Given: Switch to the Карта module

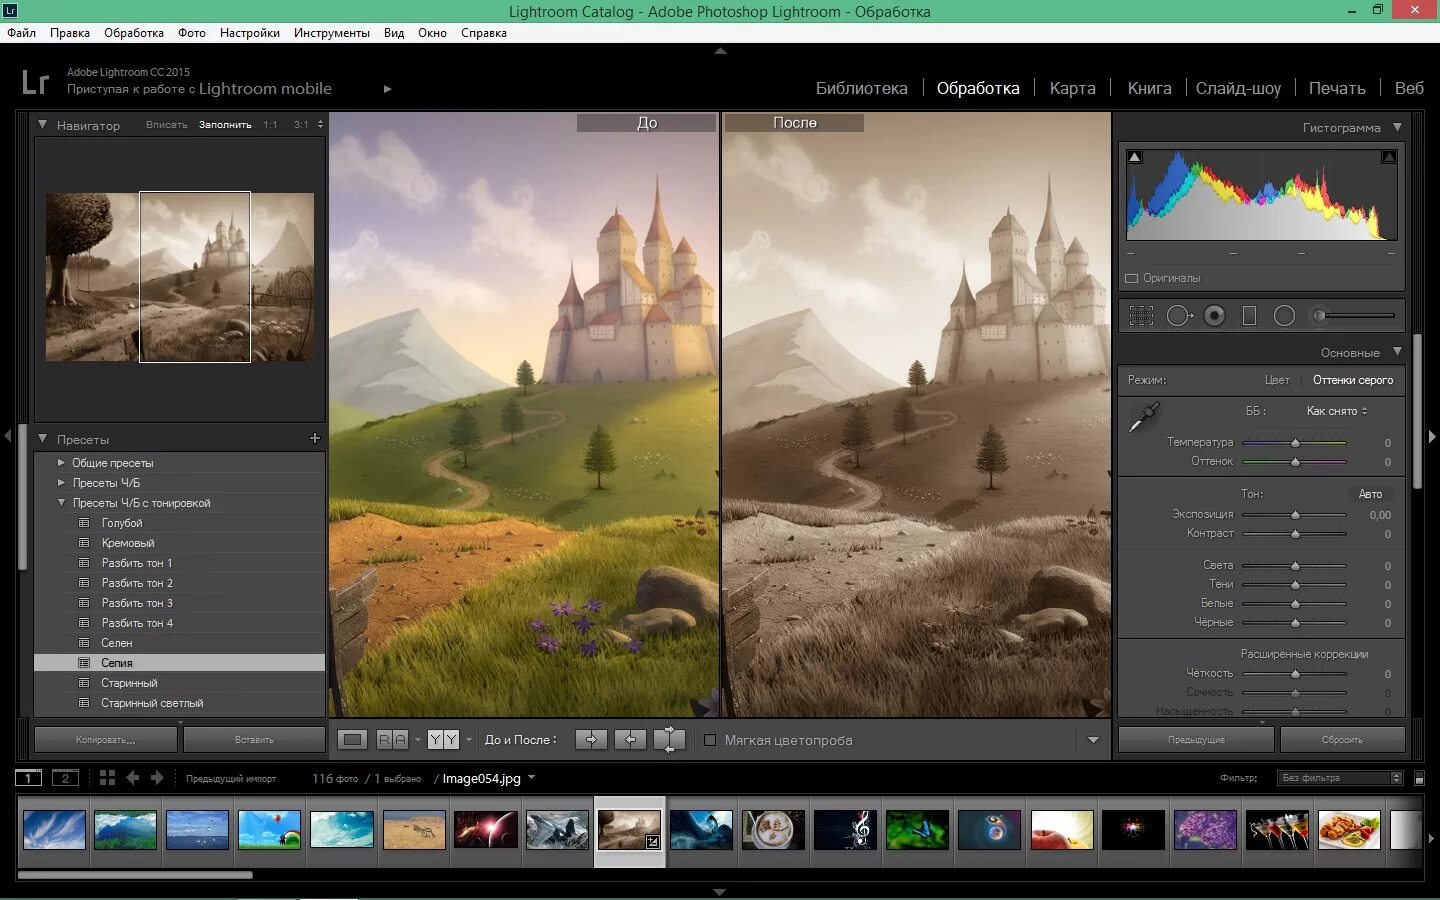Looking at the screenshot, I should 1073,88.
